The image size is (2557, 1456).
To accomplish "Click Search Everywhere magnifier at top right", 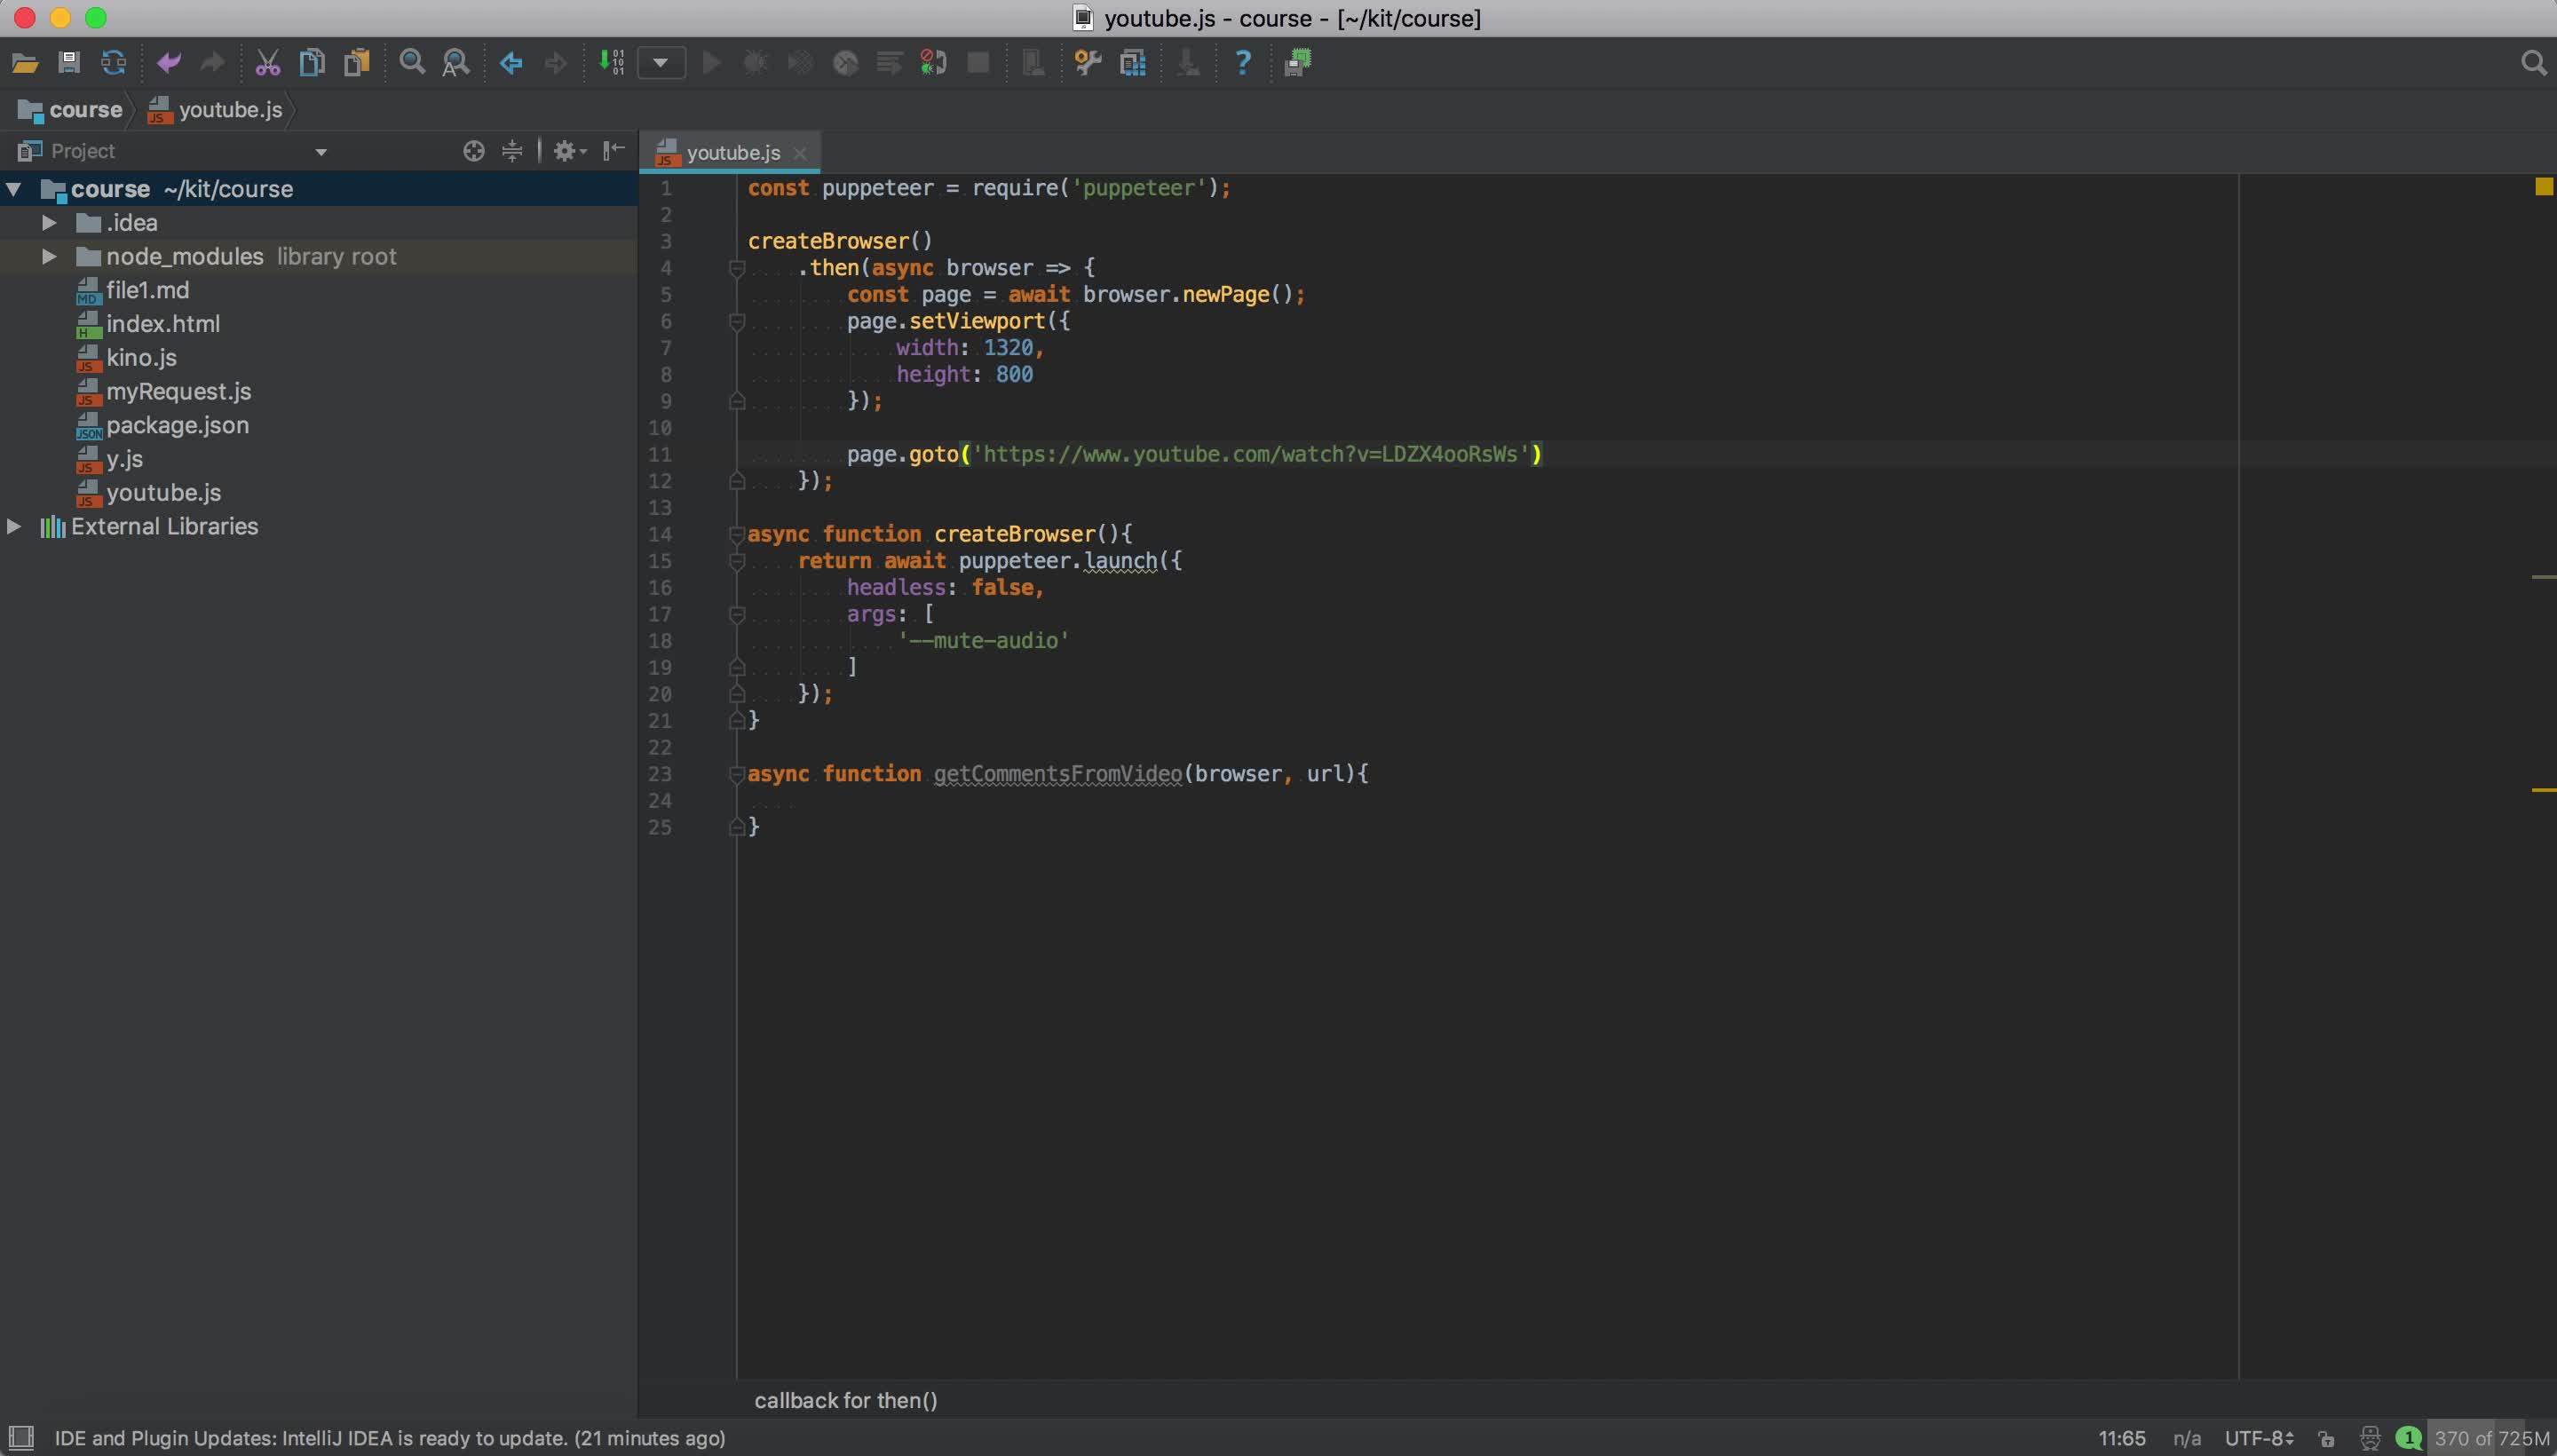I will 2533,64.
